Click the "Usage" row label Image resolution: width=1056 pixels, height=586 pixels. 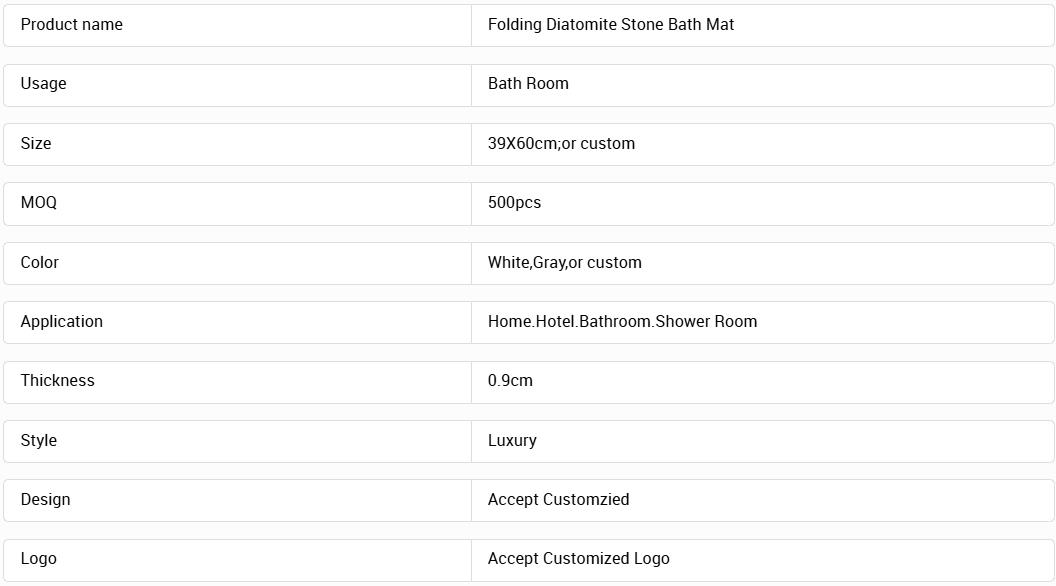point(44,84)
